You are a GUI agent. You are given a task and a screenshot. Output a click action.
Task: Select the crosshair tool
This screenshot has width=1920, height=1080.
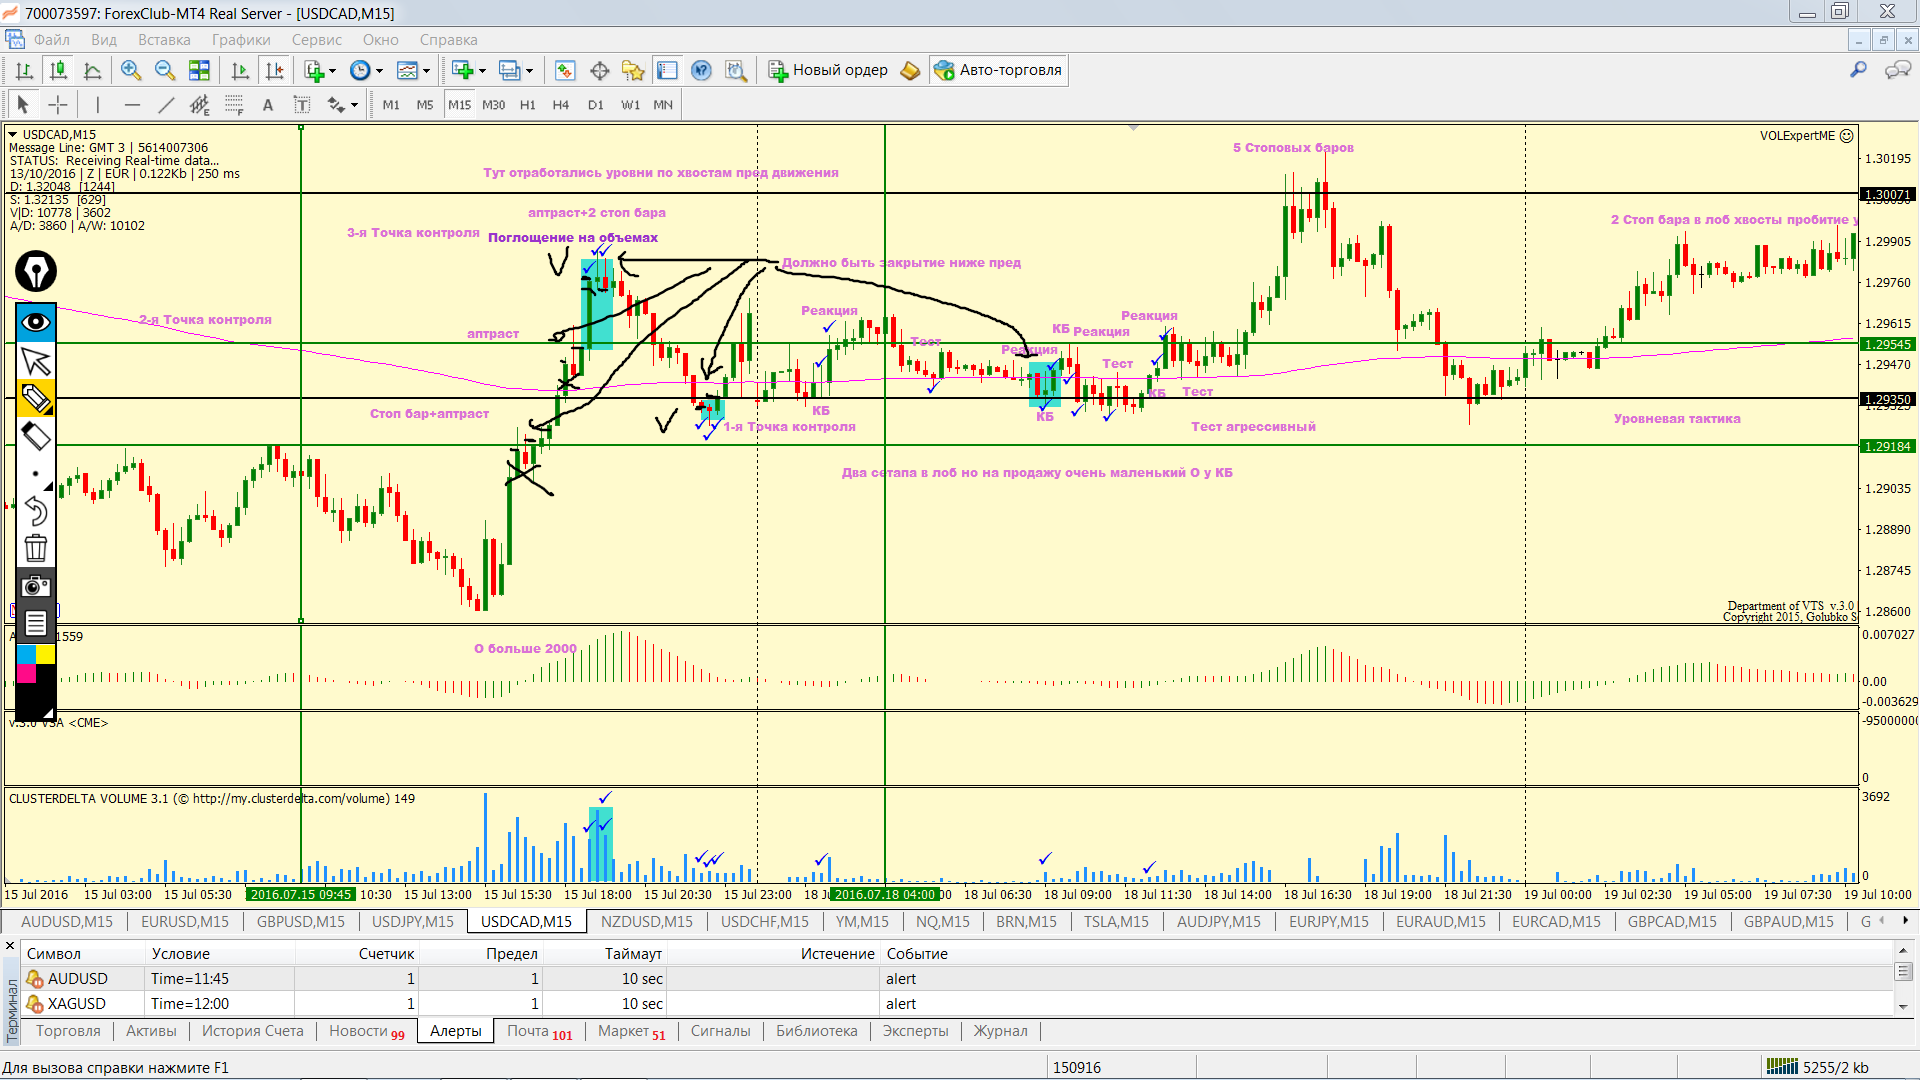pos(58,104)
